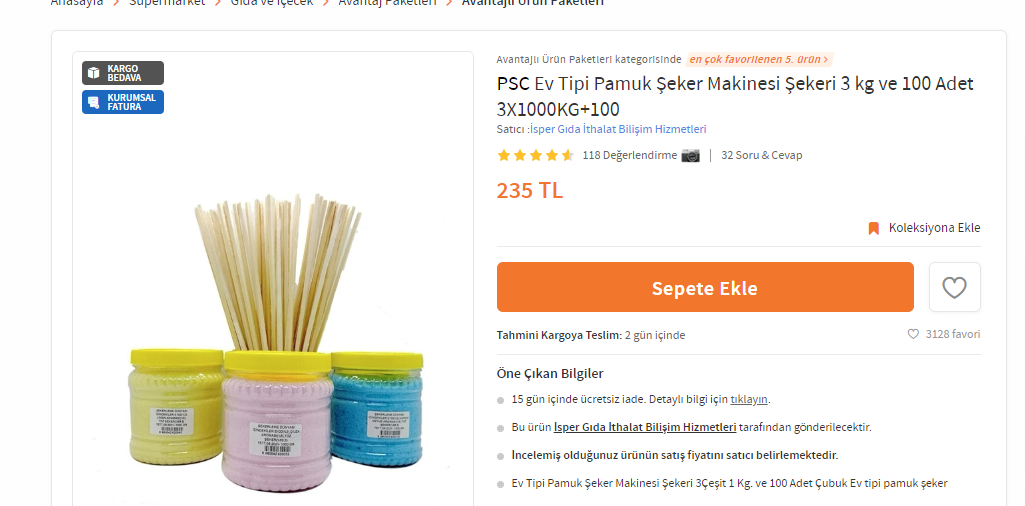Screen dimensions: 1025x506
Task: Click the Koleksiyona Ekle bookmark icon
Action: pos(873,228)
